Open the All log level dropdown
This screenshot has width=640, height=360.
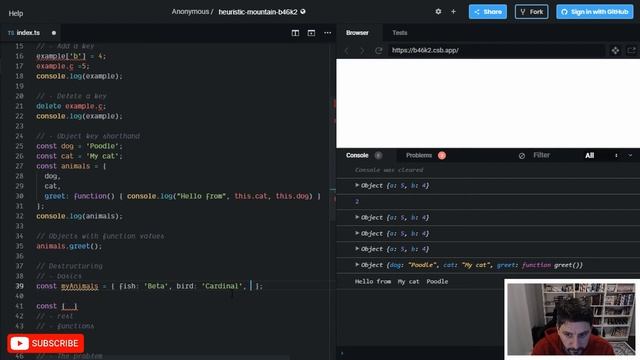pos(602,156)
